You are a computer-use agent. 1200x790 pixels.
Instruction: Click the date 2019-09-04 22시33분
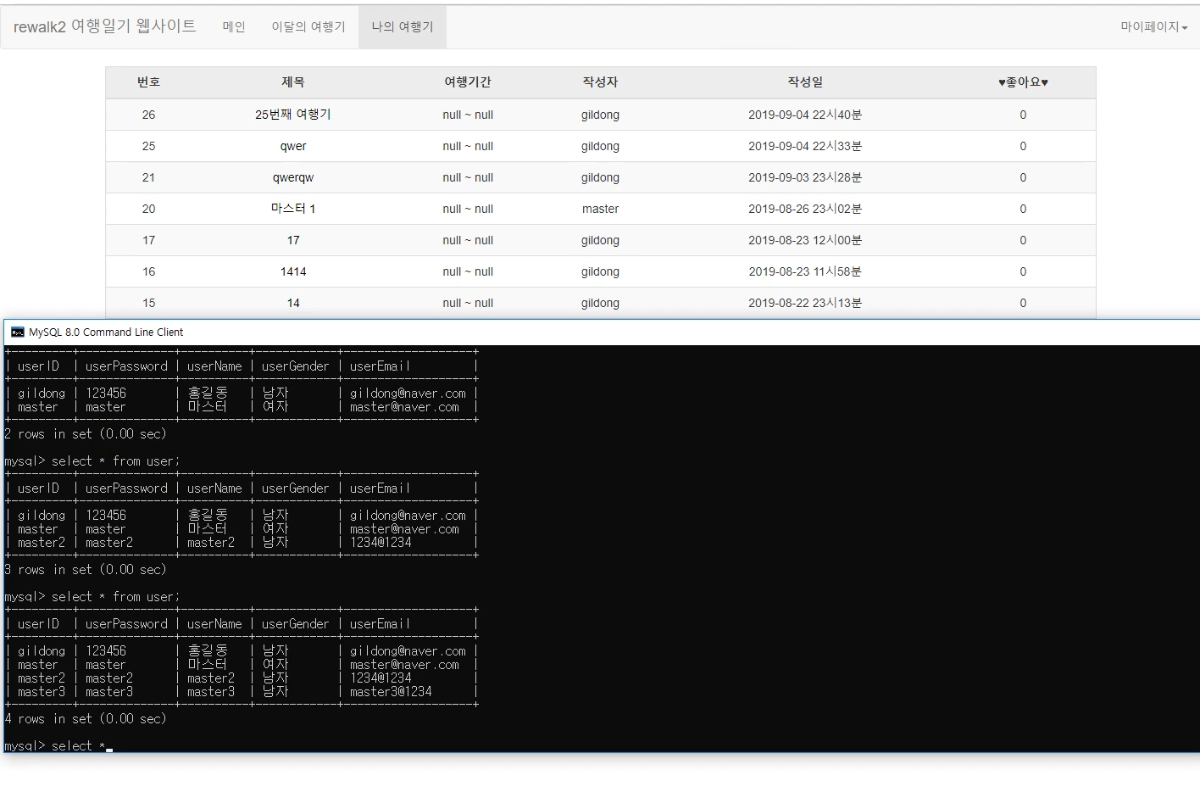[805, 146]
